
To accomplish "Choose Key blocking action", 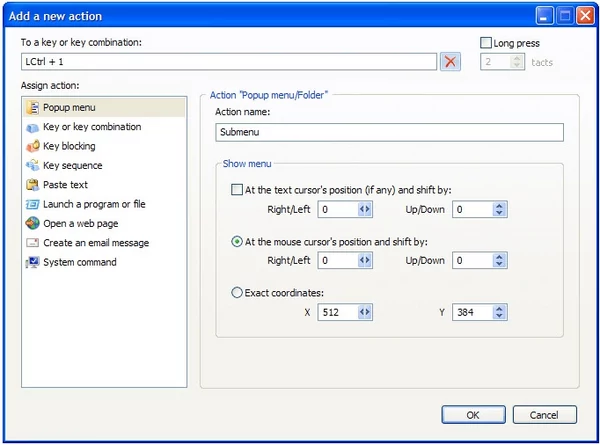I will point(104,146).
